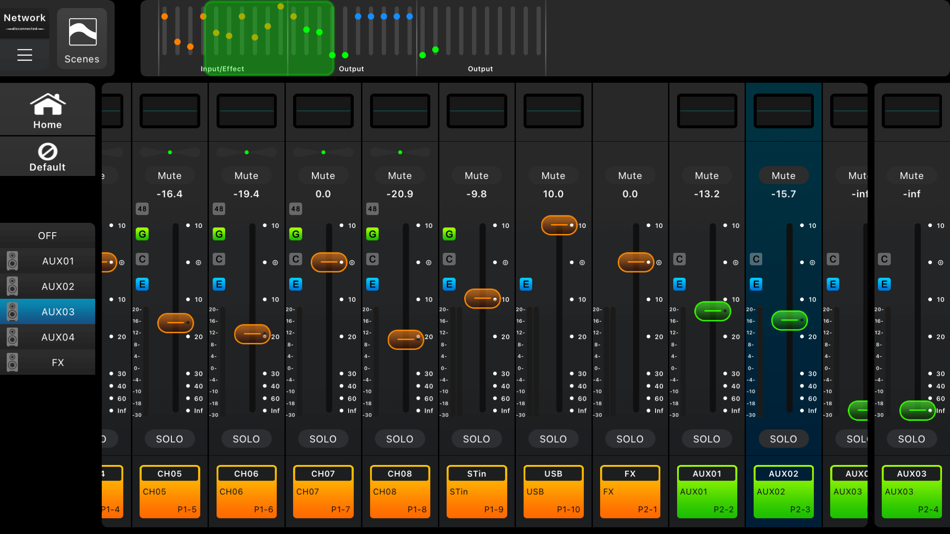Open EQ E icon on CH05

[142, 284]
